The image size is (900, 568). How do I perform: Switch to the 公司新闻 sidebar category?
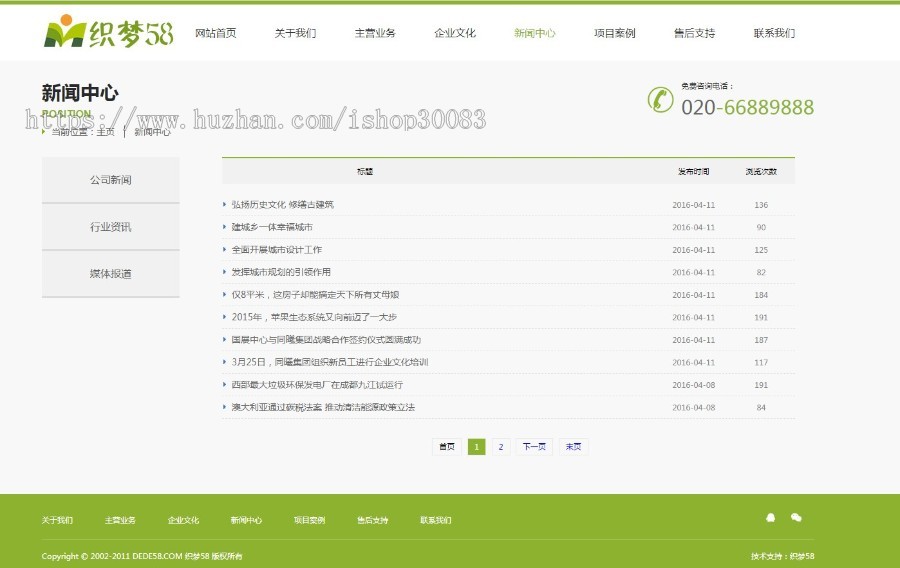click(110, 180)
